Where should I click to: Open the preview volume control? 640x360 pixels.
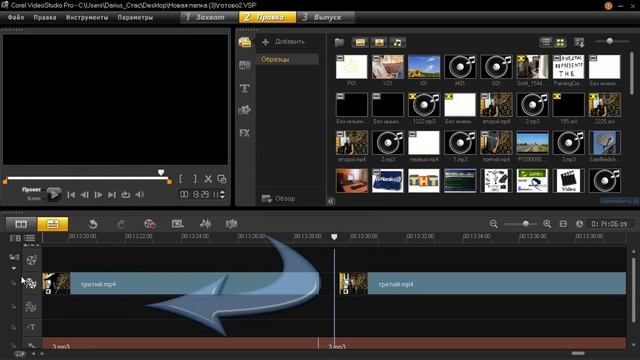(140, 195)
